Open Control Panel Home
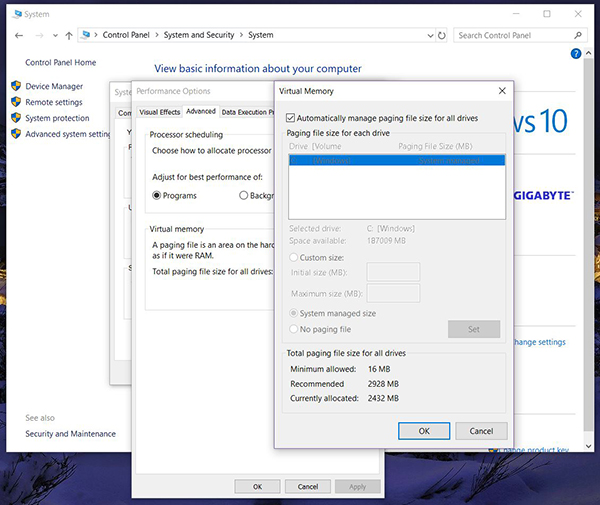Viewport: 600px width, 505px height. pos(60,62)
